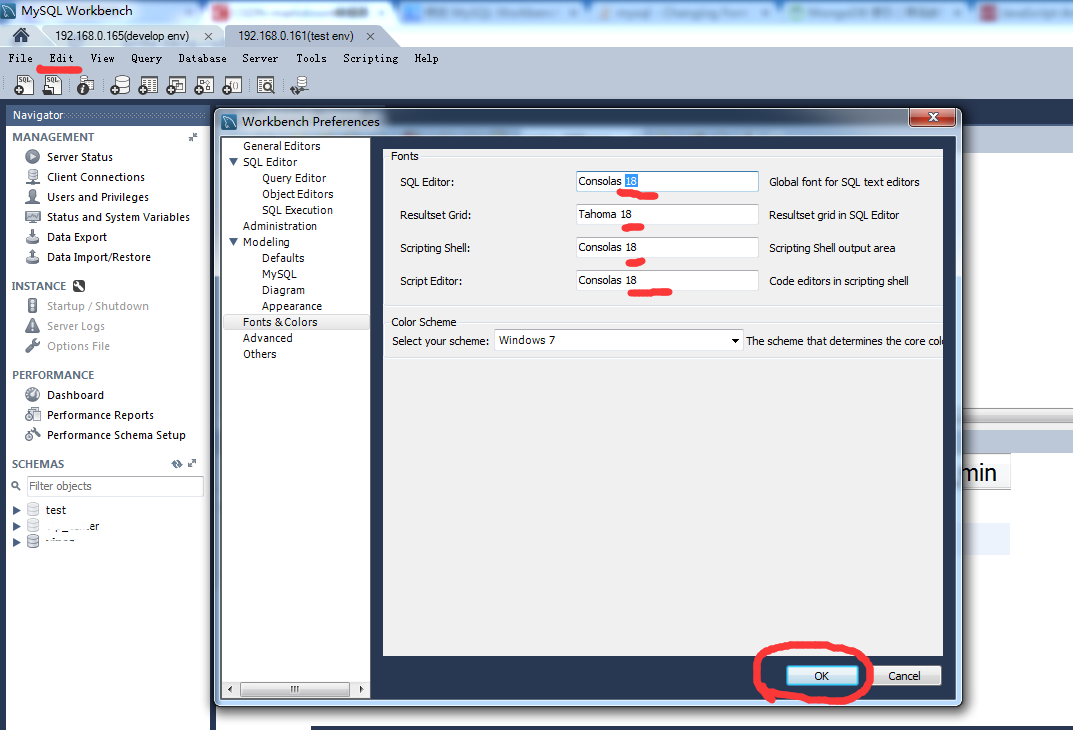
Task: Collapse the Modeling tree node
Action: point(233,242)
